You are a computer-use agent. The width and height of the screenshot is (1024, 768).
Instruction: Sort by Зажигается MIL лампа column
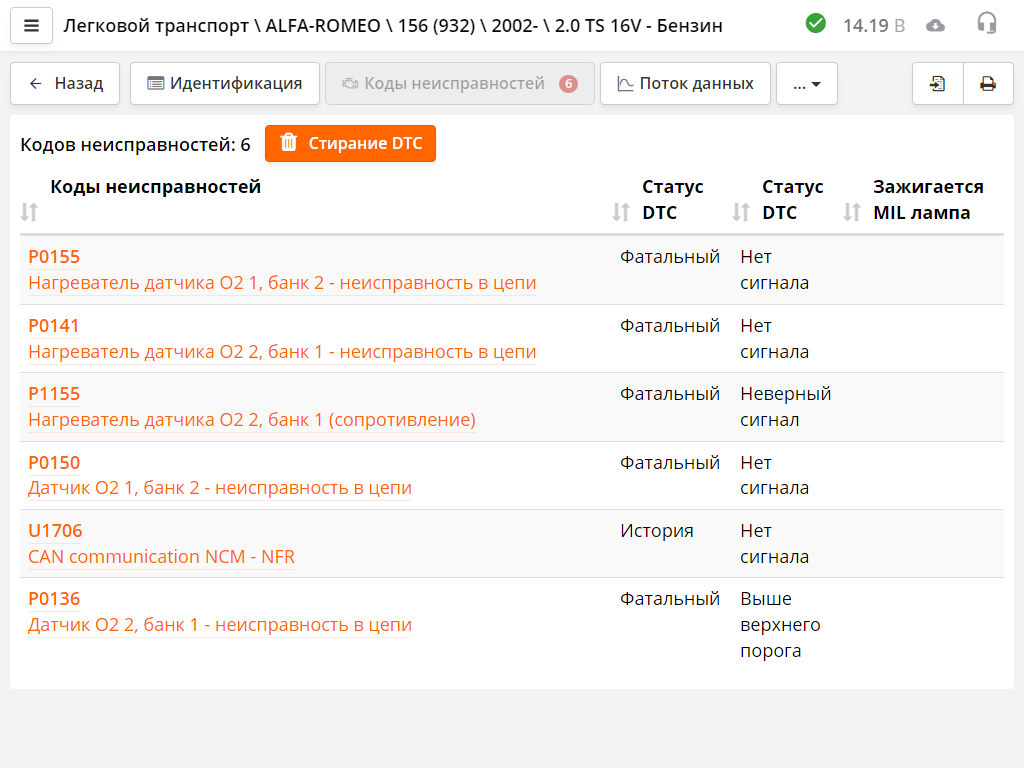point(852,212)
